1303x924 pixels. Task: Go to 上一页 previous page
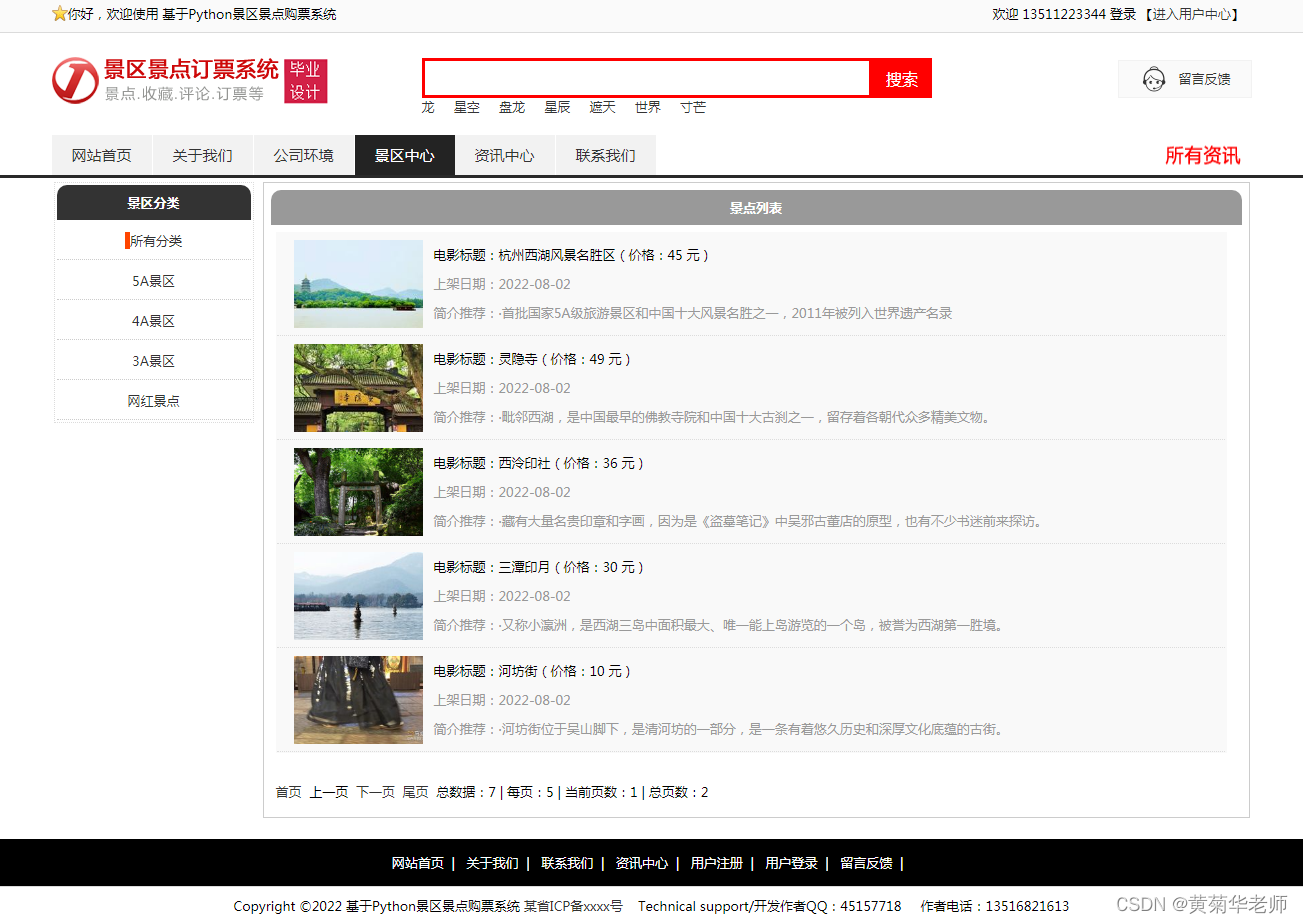tap(329, 792)
